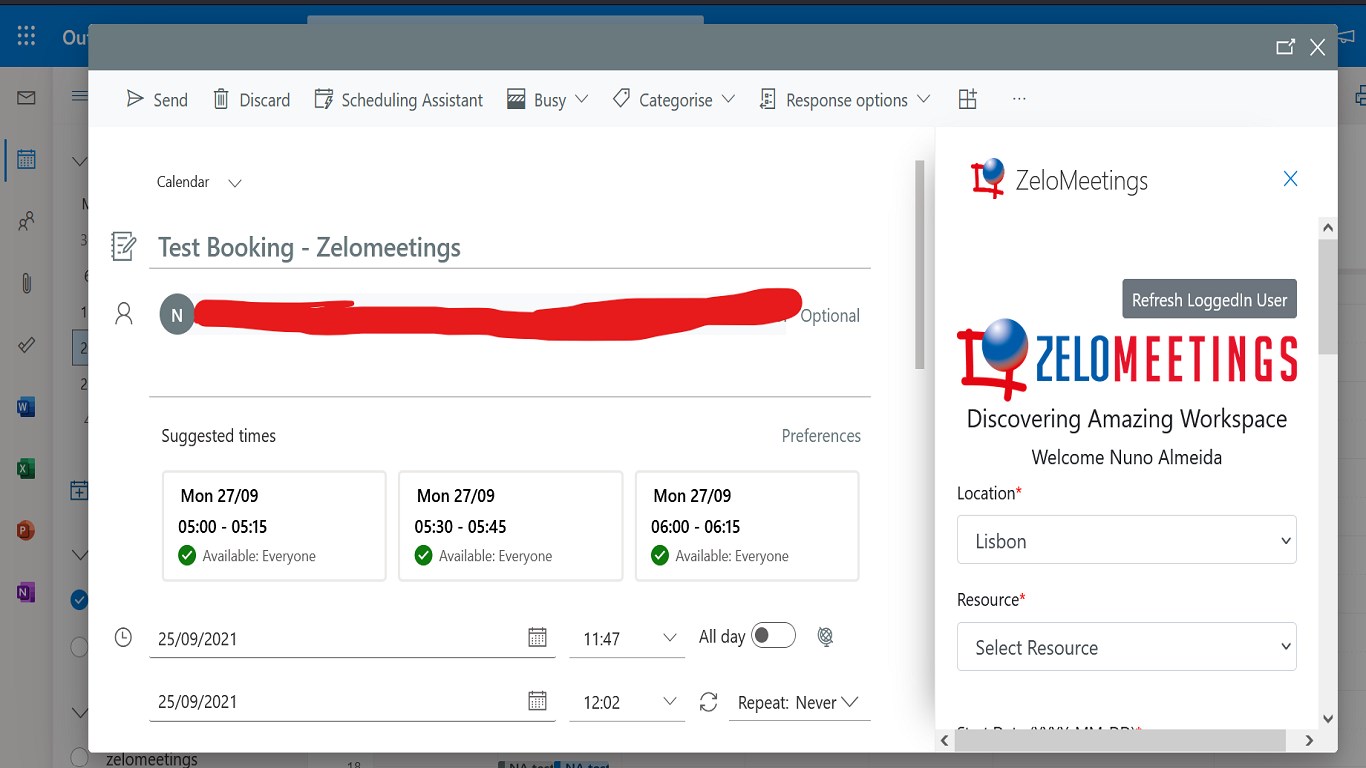Click the repeat arrows icon
The width and height of the screenshot is (1366, 768).
pyautogui.click(x=709, y=702)
